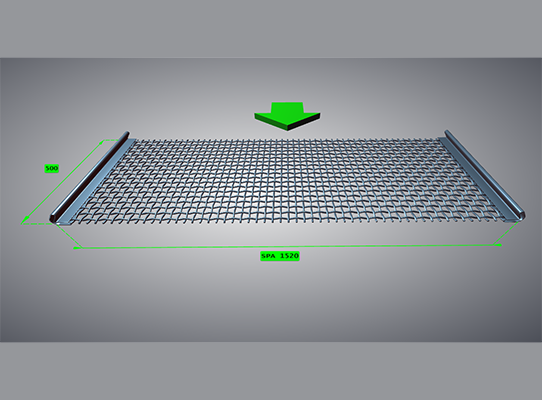
Task: Select the green extension line below the left hook
Action: (66, 236)
